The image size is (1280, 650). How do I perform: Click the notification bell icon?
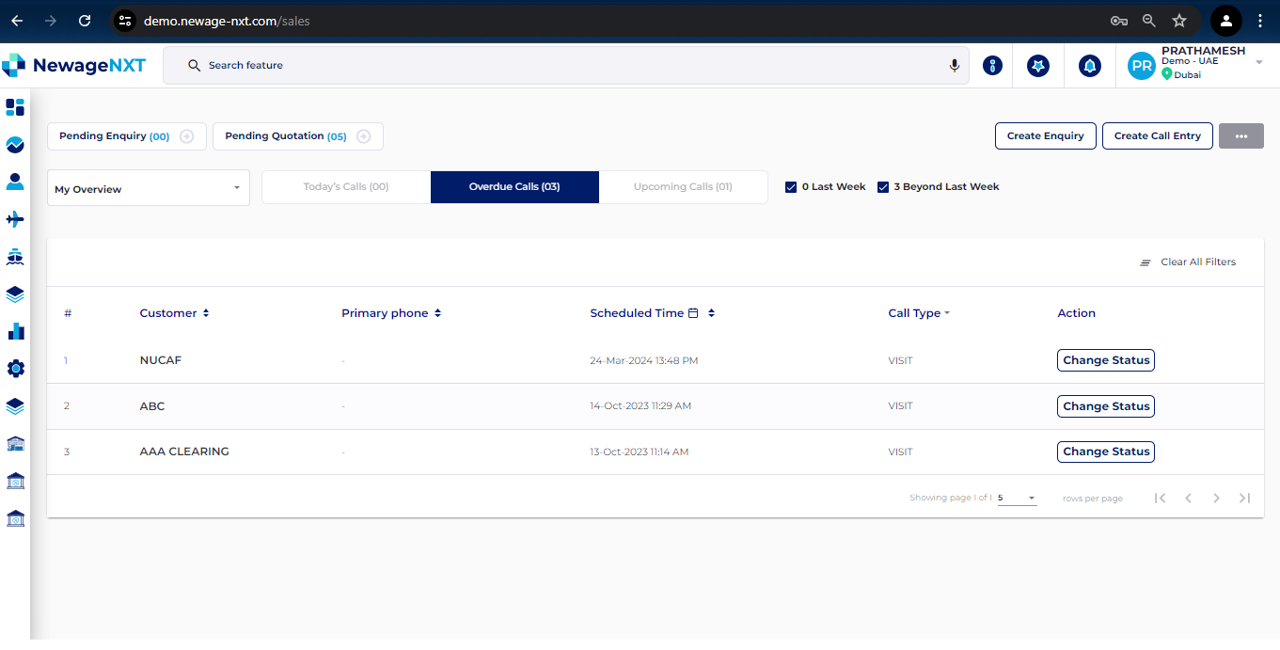pyautogui.click(x=1089, y=66)
